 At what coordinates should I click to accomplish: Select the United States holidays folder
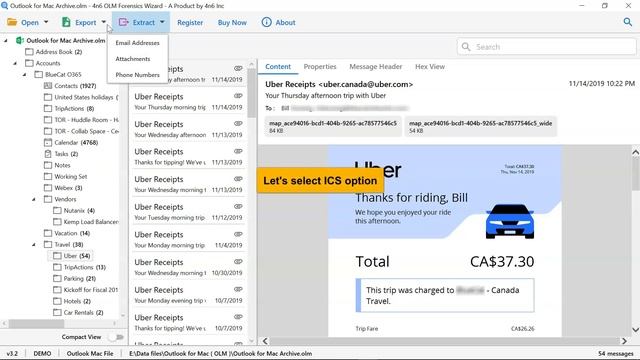81,97
